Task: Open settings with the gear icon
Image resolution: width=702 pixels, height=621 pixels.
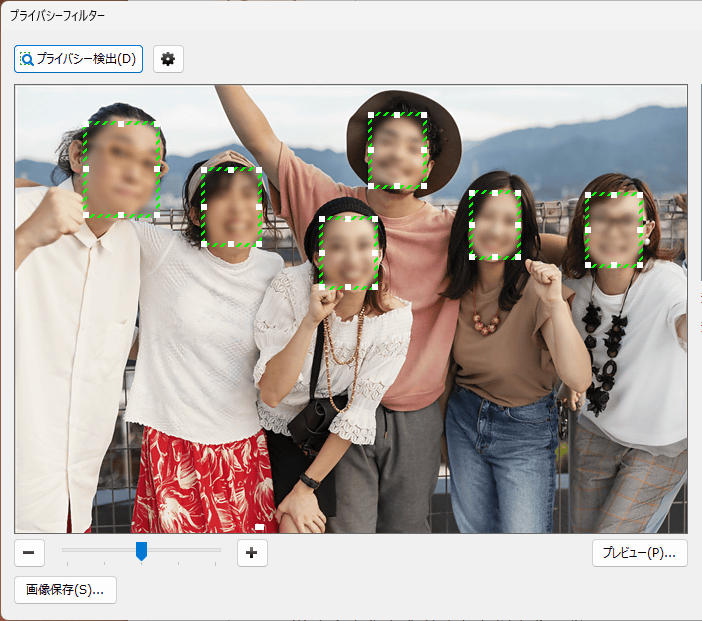Action: 168,59
